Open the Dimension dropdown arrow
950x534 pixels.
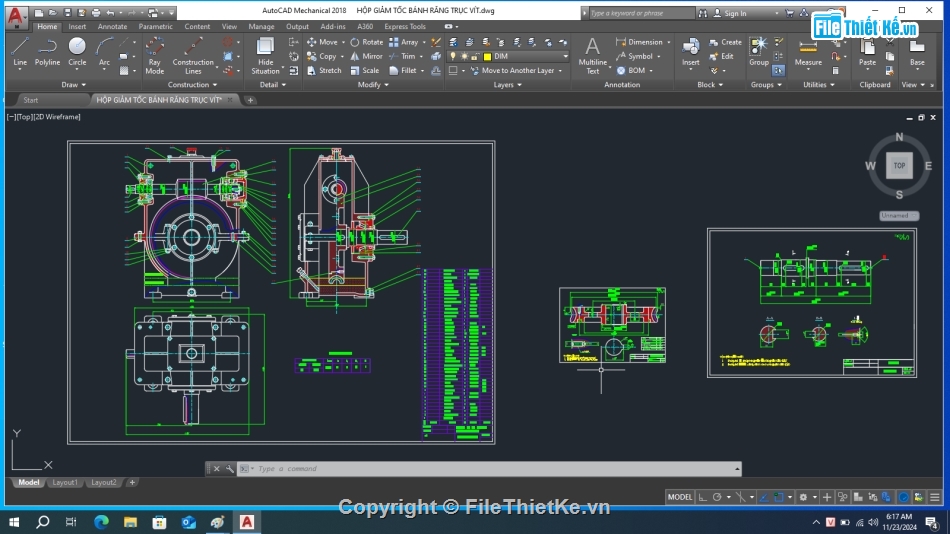669,42
